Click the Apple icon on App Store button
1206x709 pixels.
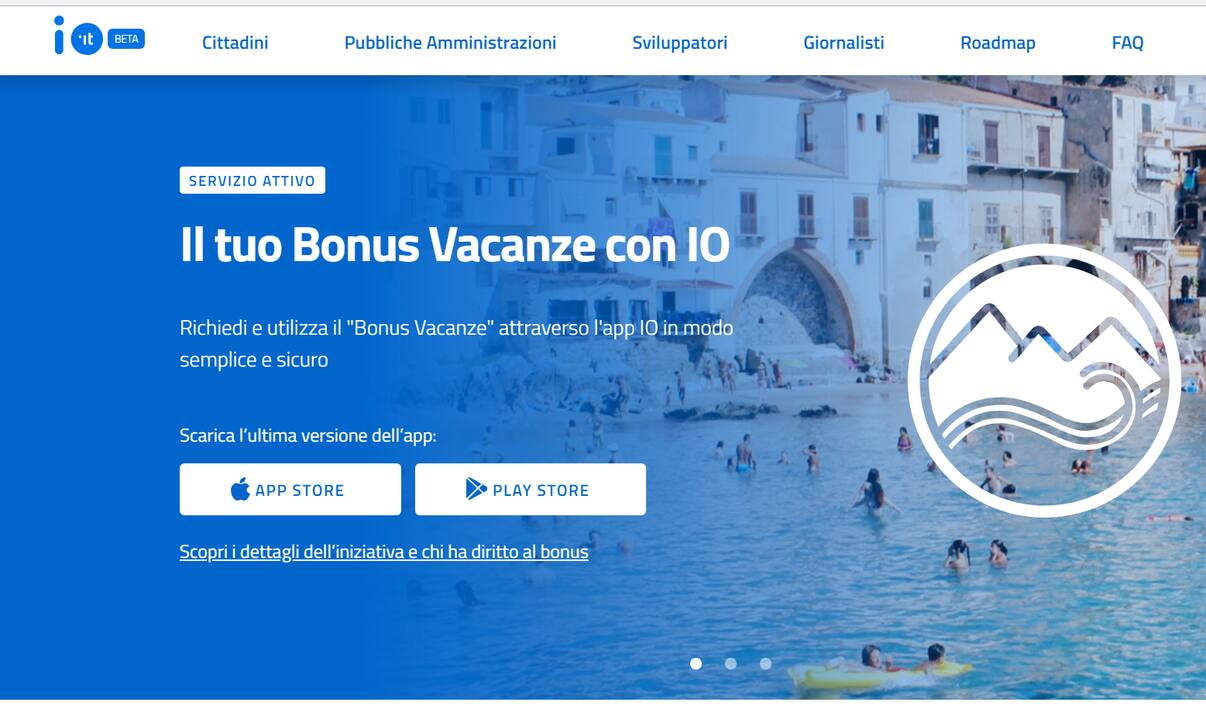(240, 489)
